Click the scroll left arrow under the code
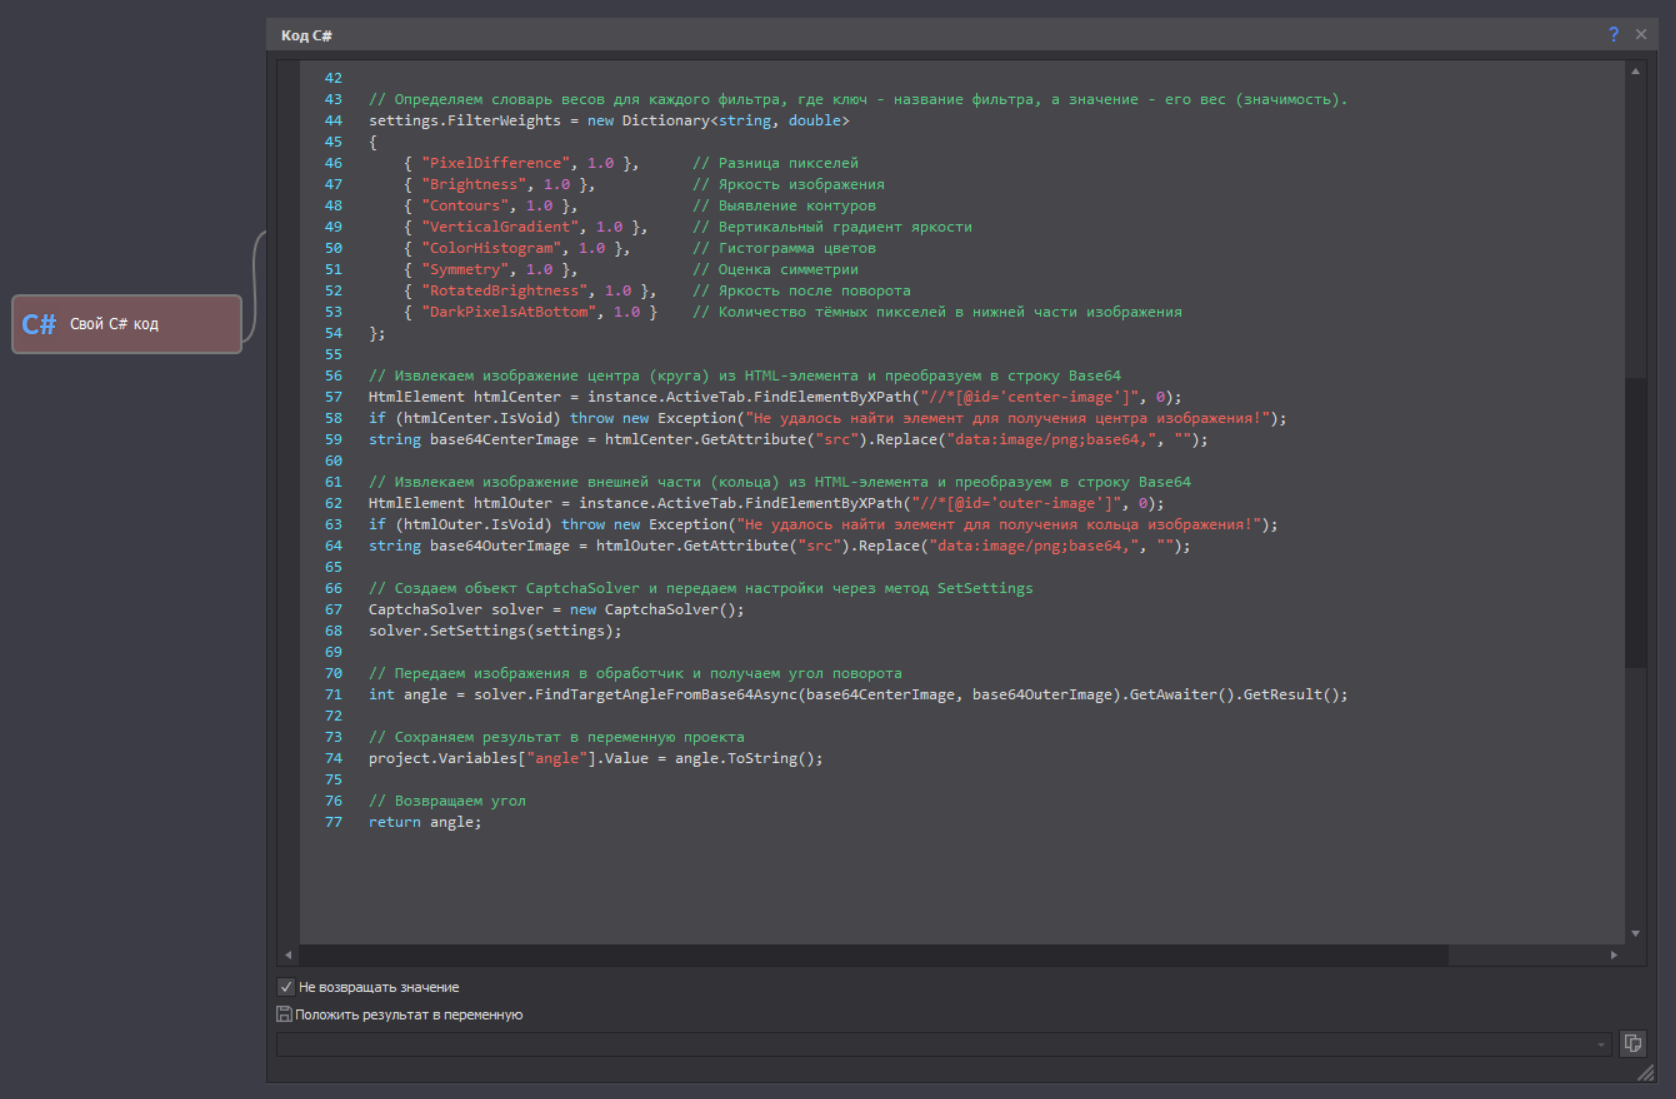The height and width of the screenshot is (1099, 1676). 289,955
